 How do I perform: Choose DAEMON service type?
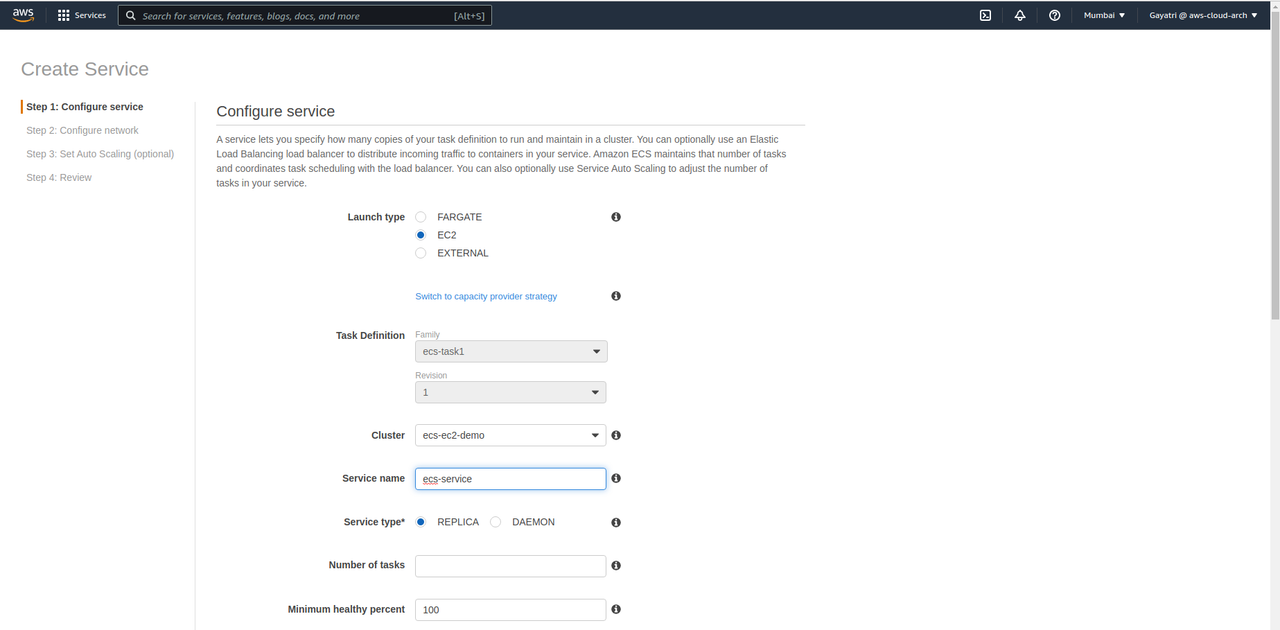[496, 522]
